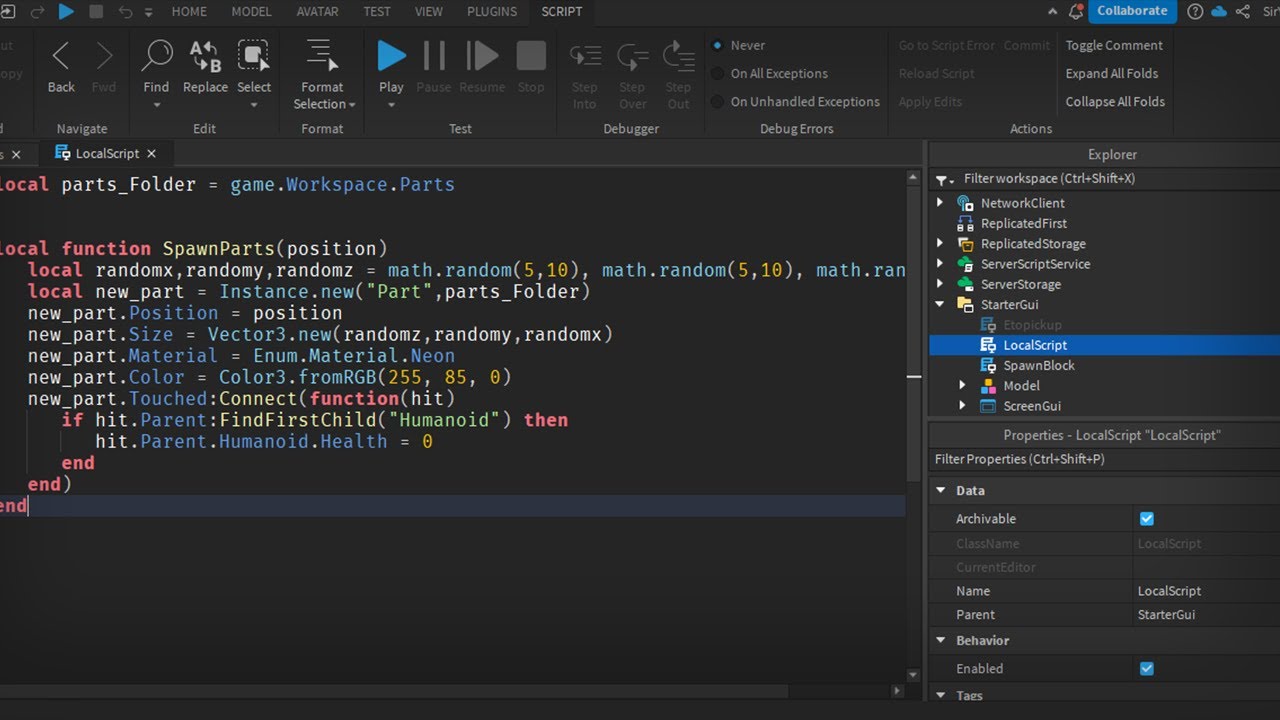1280x720 pixels.
Task: Collapse the Data properties section
Action: tap(941, 491)
